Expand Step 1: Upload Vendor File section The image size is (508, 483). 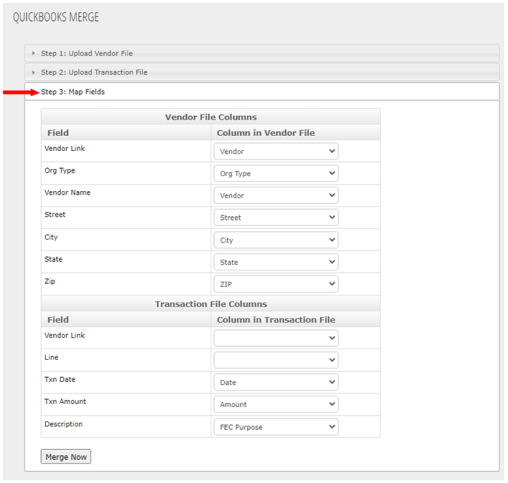262,53
